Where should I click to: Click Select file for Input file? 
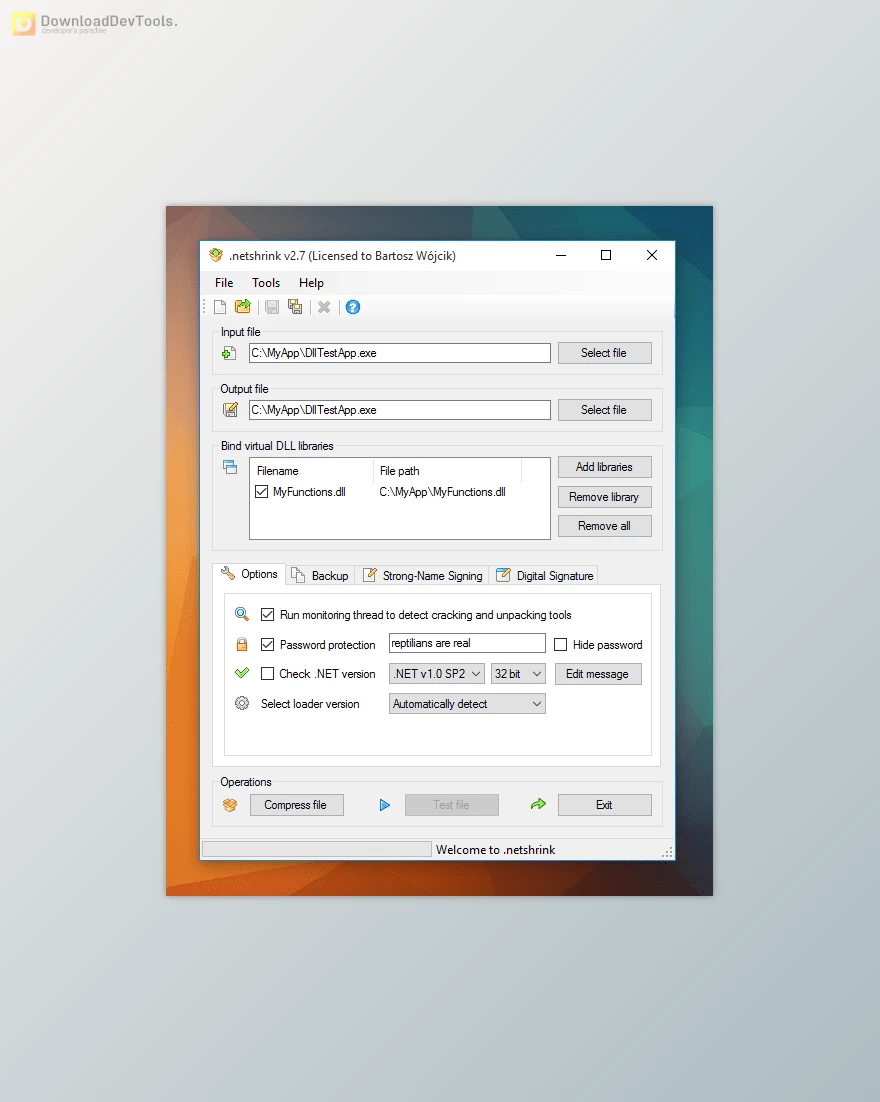click(604, 353)
